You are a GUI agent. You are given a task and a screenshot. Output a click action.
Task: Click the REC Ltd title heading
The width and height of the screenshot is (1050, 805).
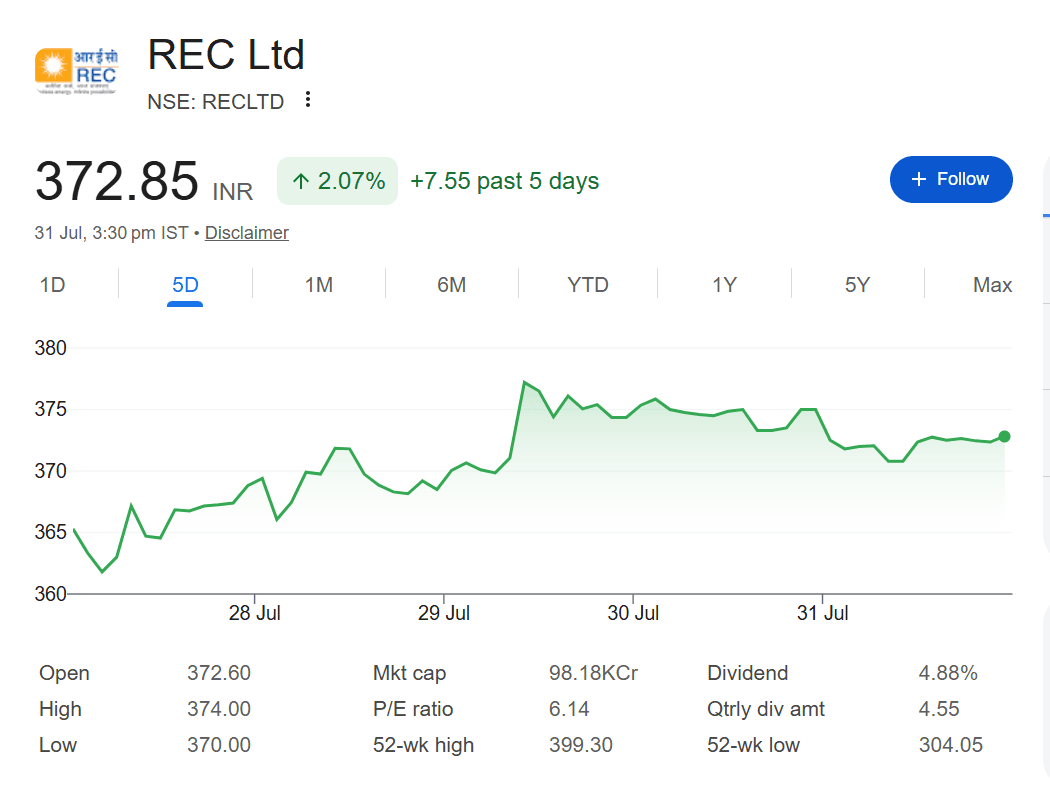226,54
